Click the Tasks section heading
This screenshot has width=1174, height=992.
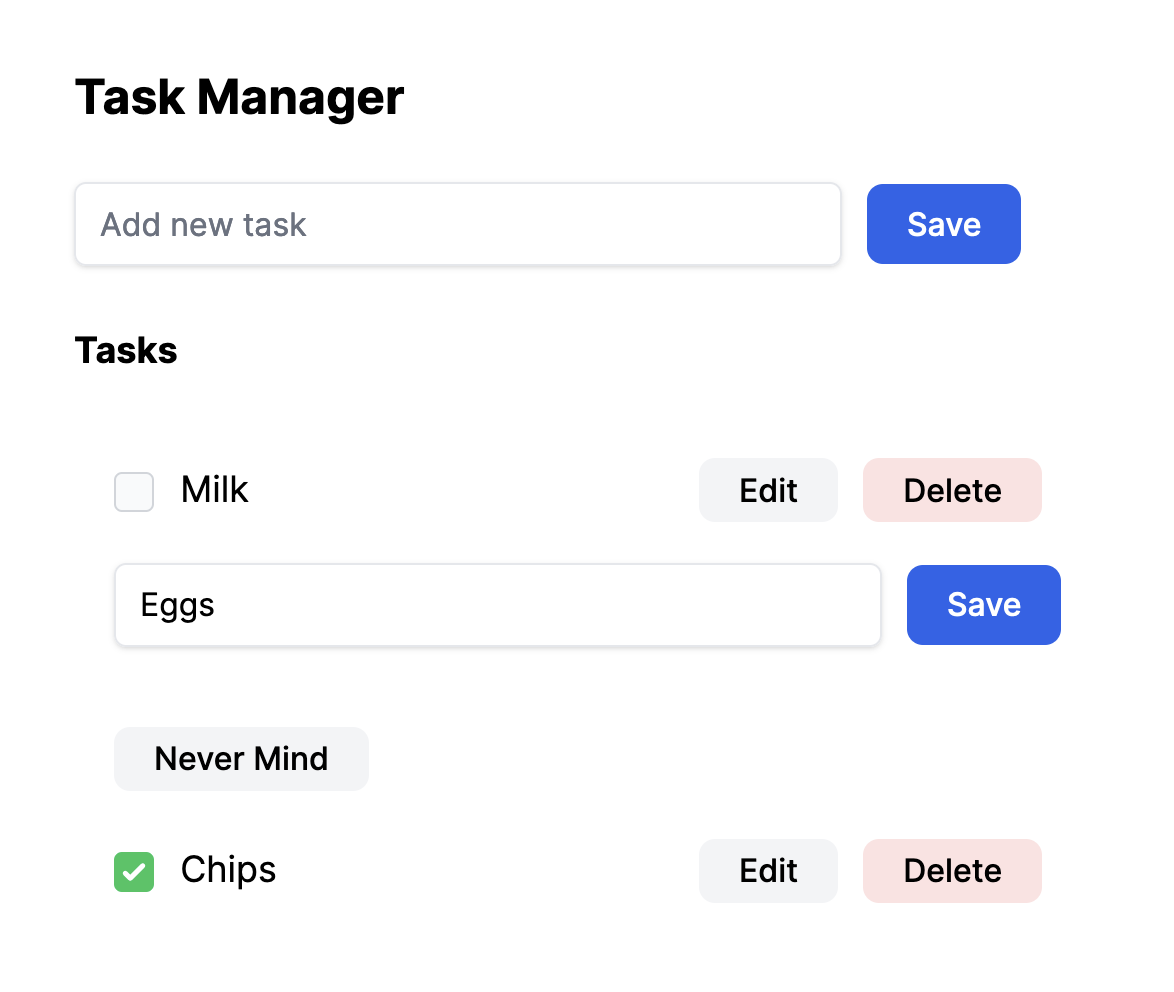pos(126,350)
